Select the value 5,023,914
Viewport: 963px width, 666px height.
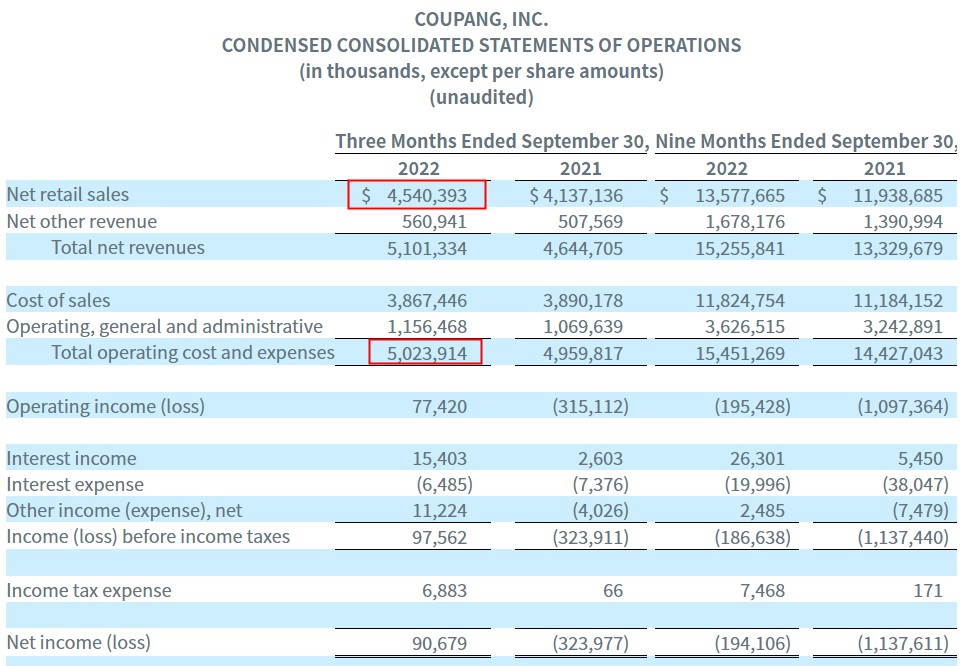coord(427,354)
